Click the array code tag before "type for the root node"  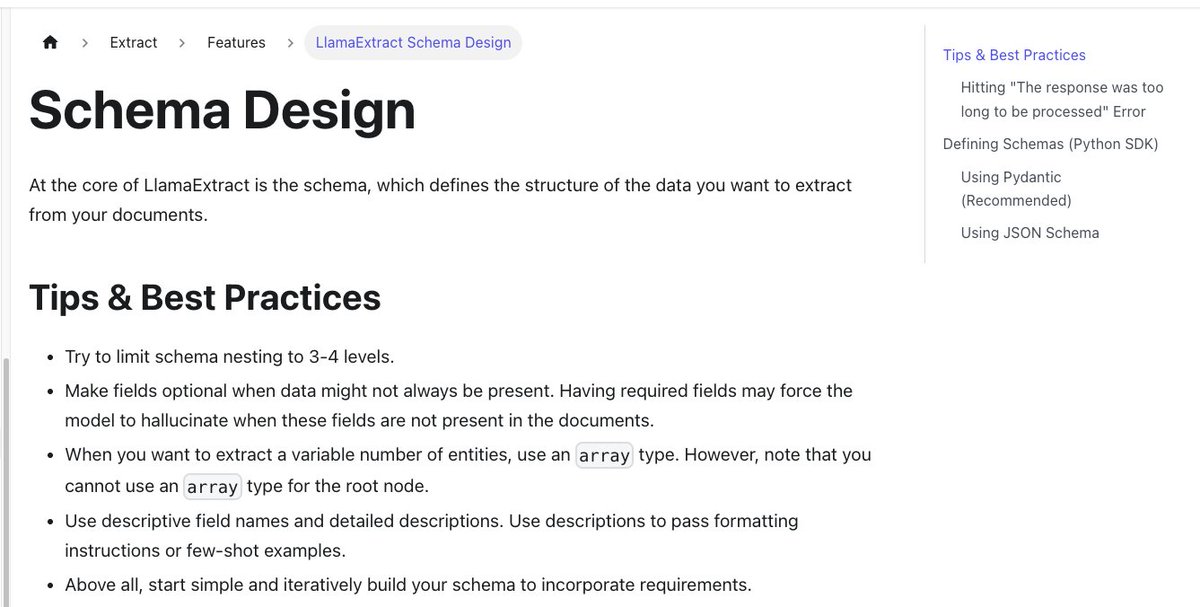[212, 487]
